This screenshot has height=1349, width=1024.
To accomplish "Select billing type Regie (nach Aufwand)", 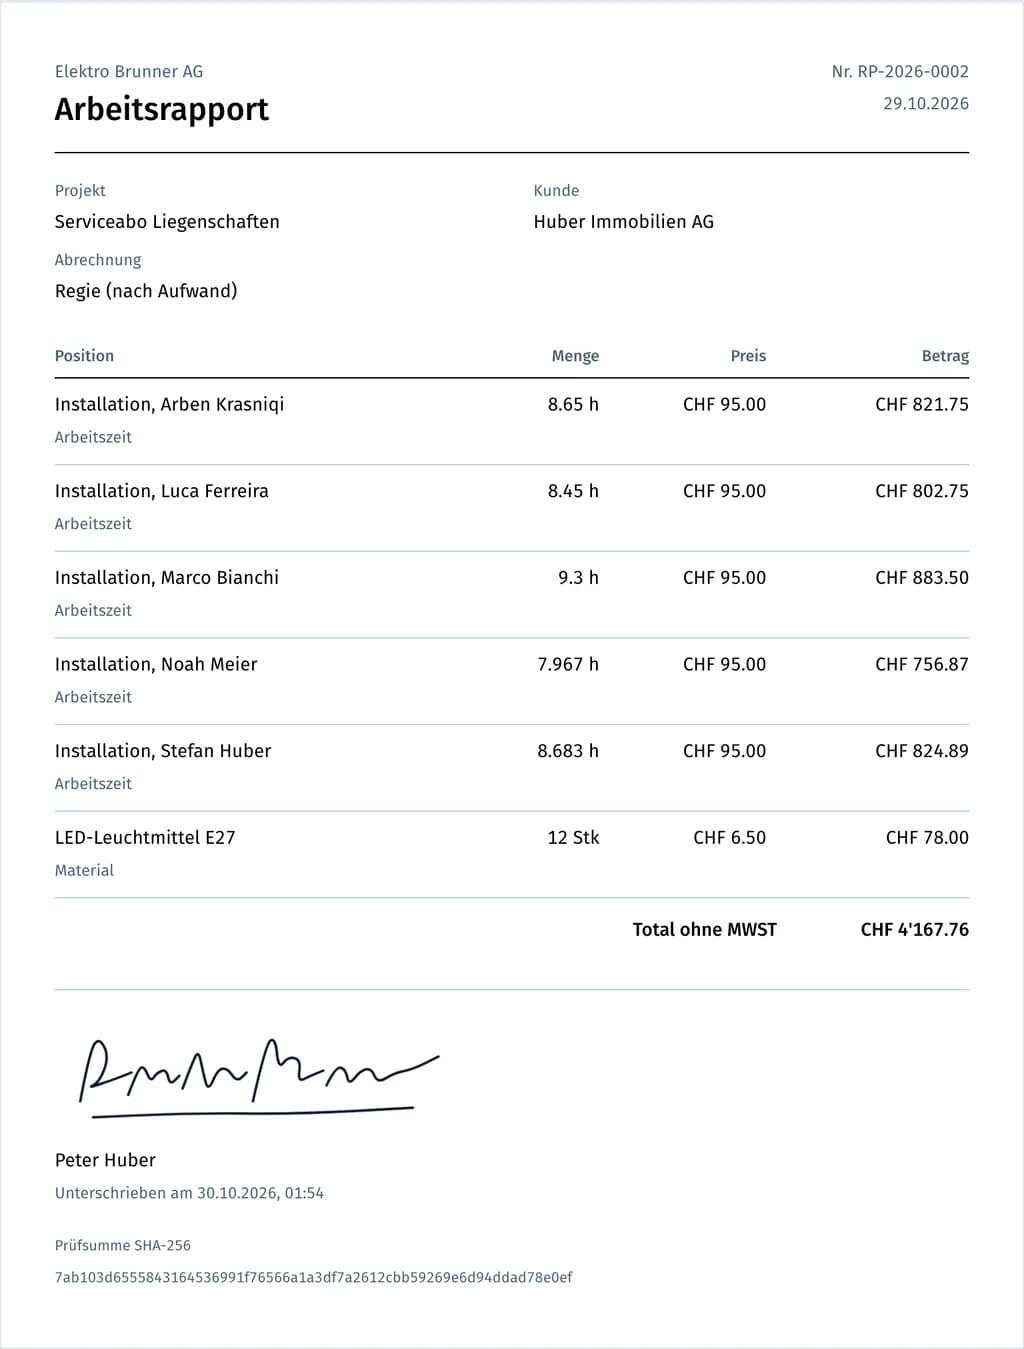I will pyautogui.click(x=146, y=291).
